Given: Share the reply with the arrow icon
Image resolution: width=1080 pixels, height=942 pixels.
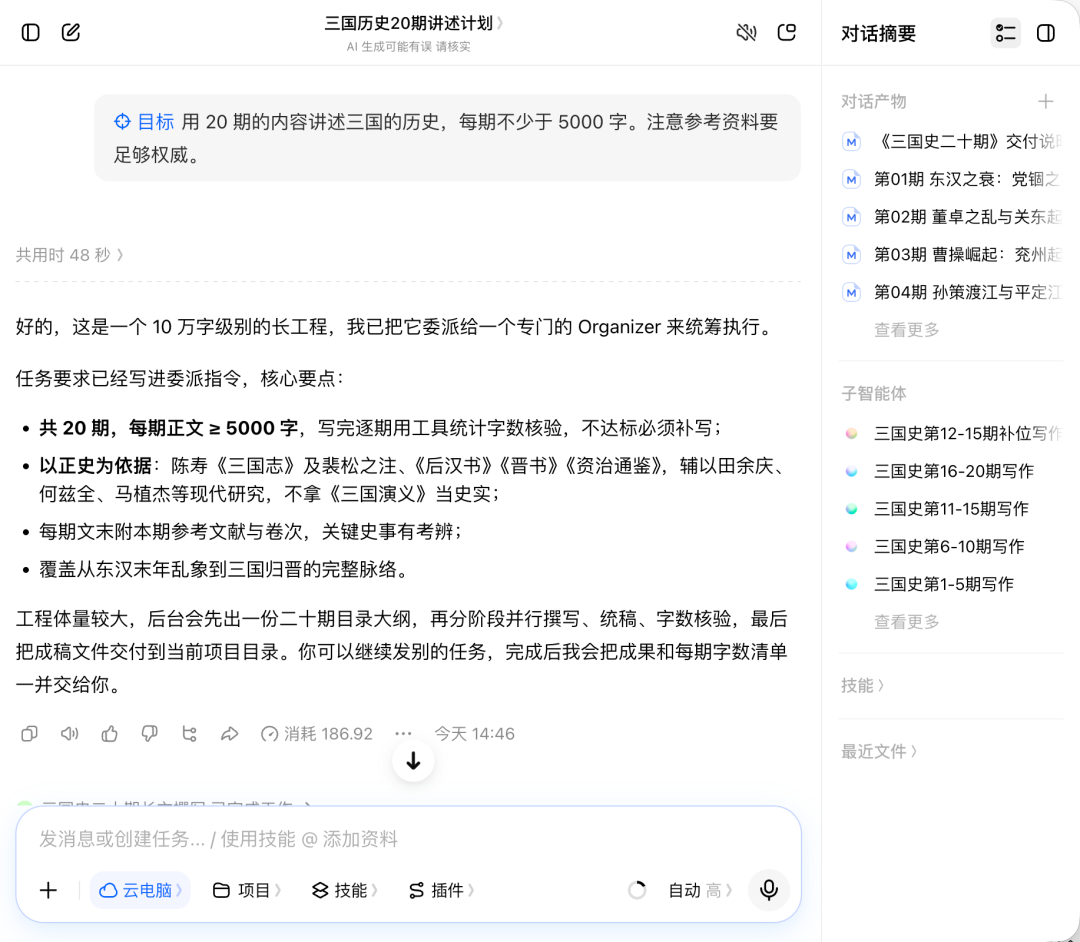Looking at the screenshot, I should tap(229, 733).
